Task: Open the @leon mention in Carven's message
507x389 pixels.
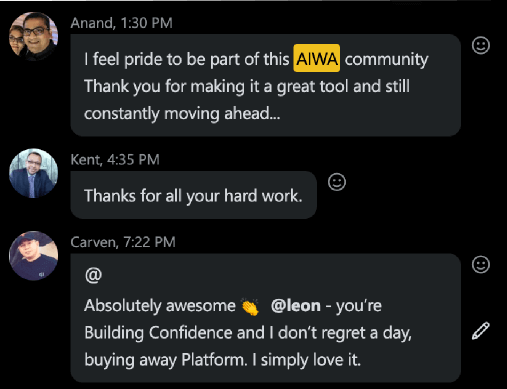Action: pyautogui.click(x=296, y=305)
